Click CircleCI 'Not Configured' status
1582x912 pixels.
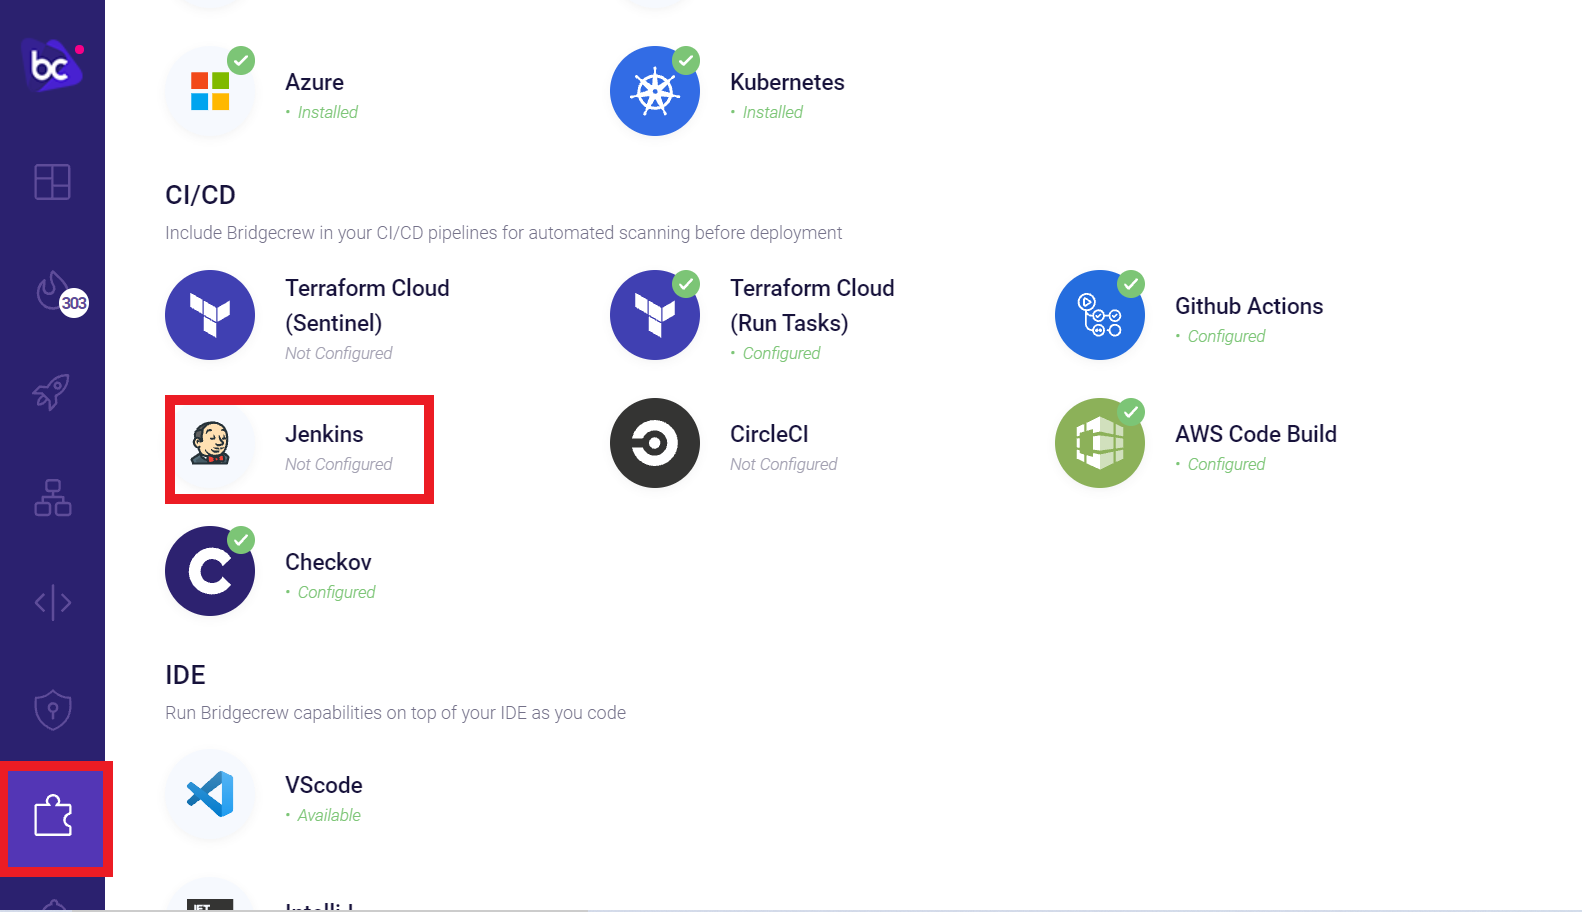(x=784, y=464)
